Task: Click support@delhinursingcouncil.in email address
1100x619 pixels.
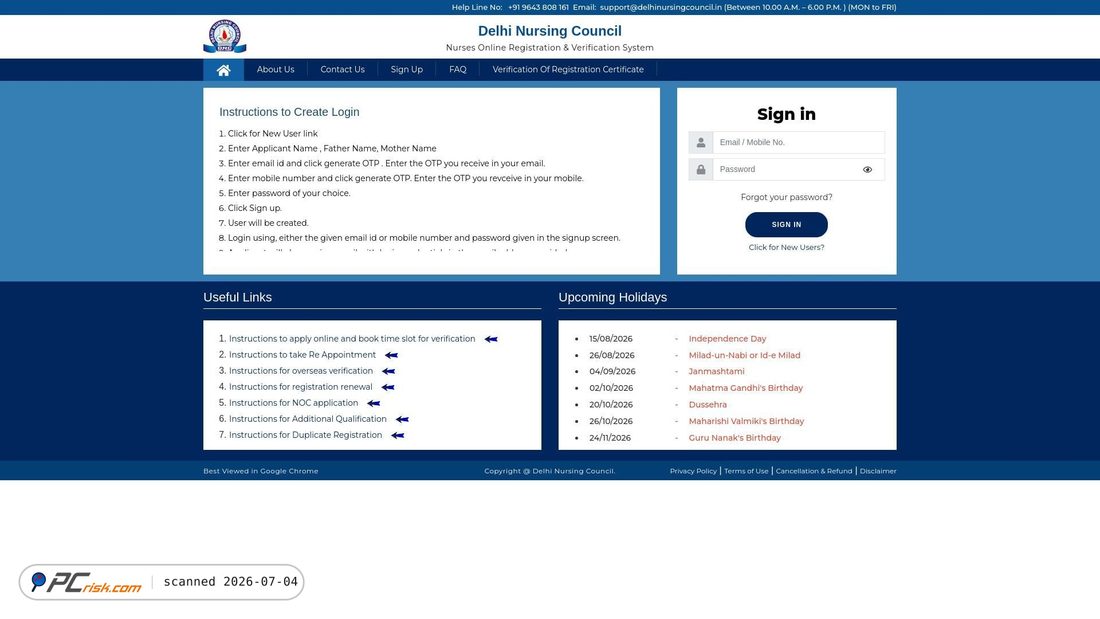Action: (x=660, y=7)
